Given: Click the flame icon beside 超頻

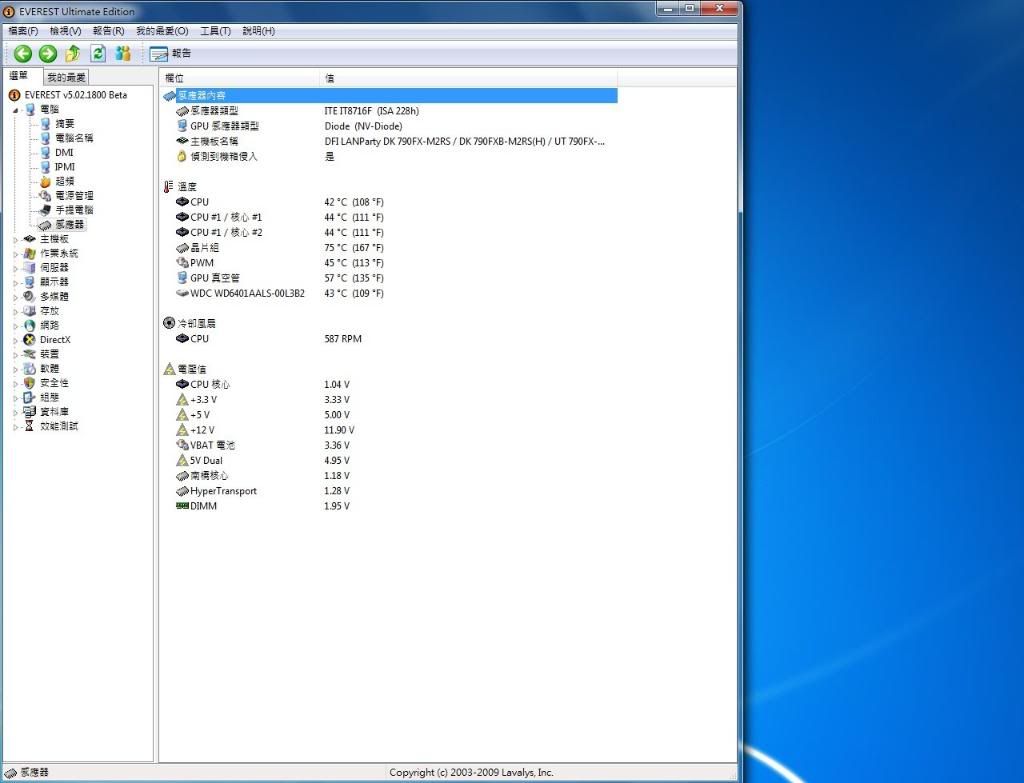Looking at the screenshot, I should [45, 181].
